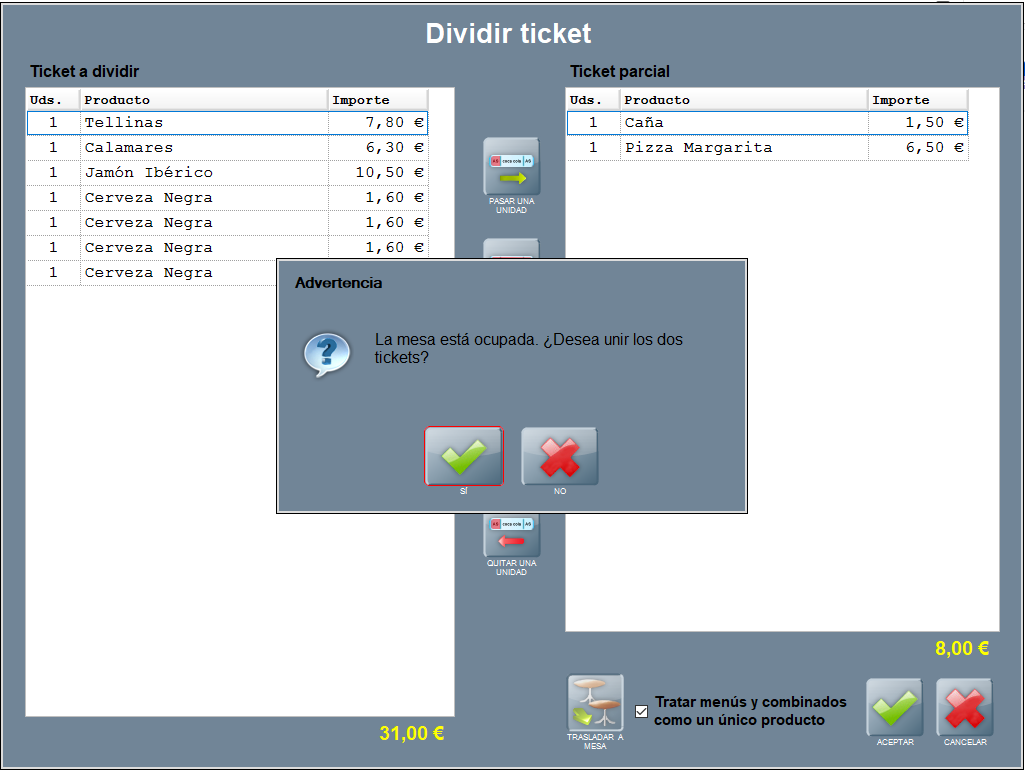This screenshot has height=770, width=1025.
Task: Accept the split with the Aceptar checkmark
Action: point(894,707)
